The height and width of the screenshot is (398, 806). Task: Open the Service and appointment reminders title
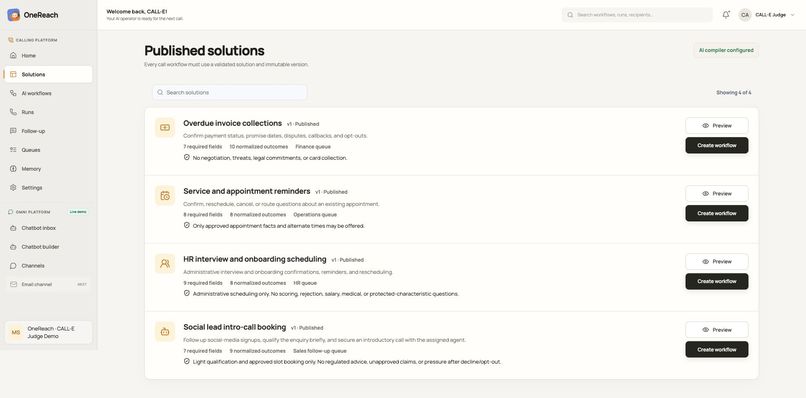(x=247, y=191)
